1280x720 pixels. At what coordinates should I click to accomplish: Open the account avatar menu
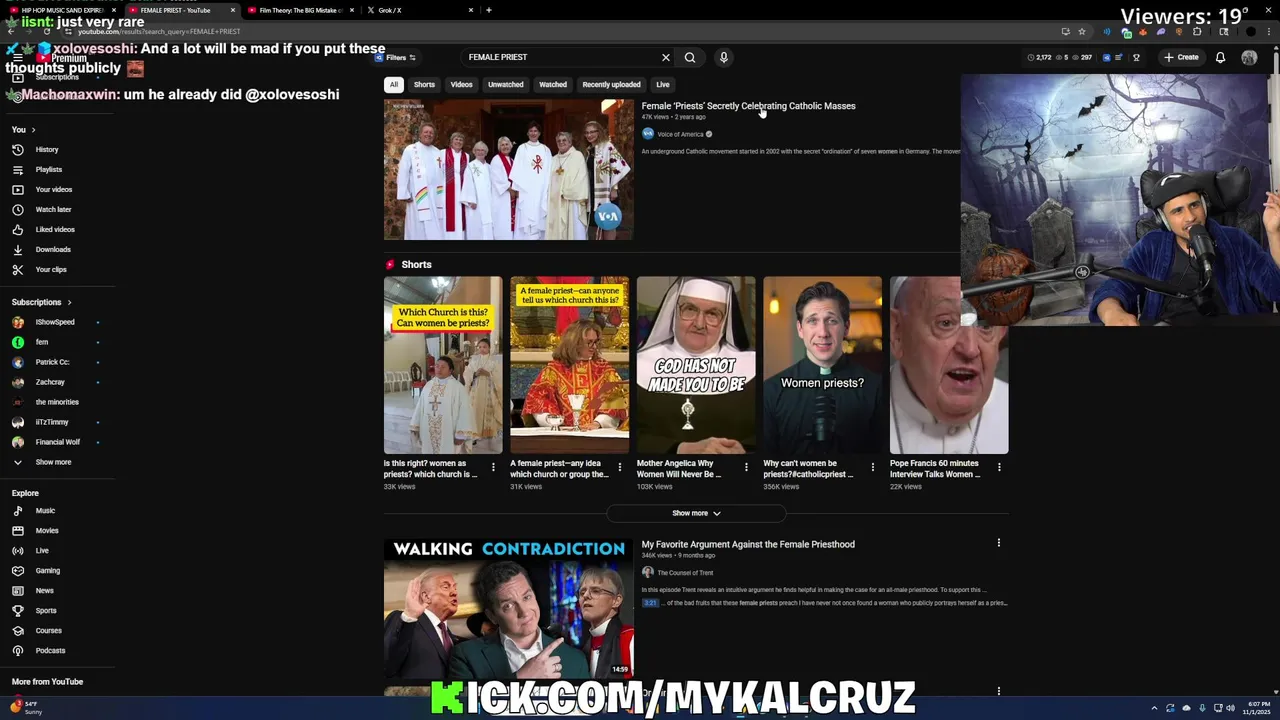pyautogui.click(x=1249, y=57)
